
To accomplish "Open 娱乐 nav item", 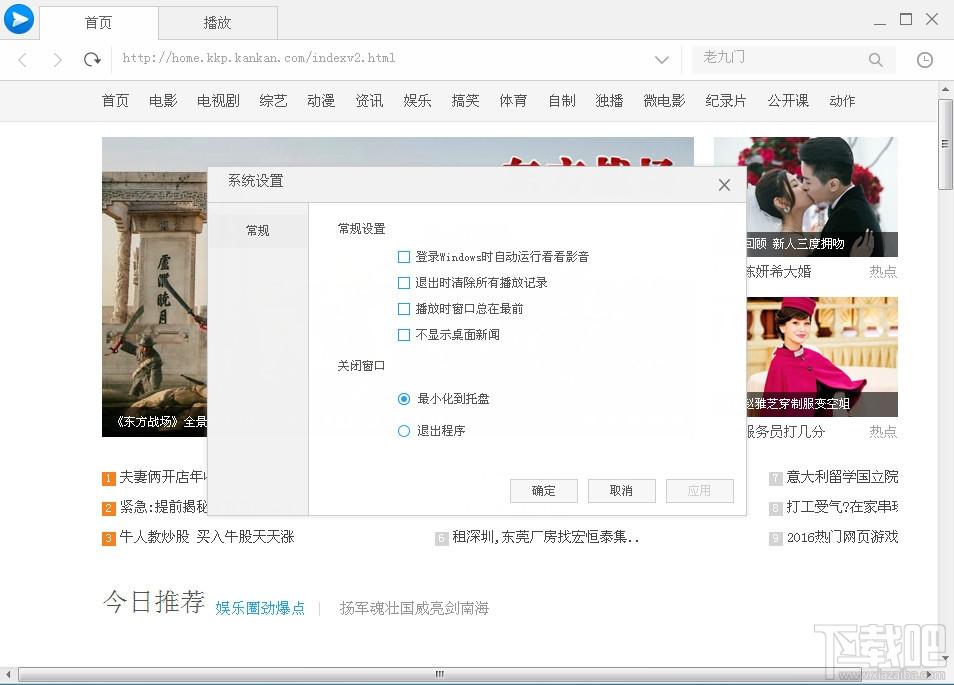I will [417, 101].
